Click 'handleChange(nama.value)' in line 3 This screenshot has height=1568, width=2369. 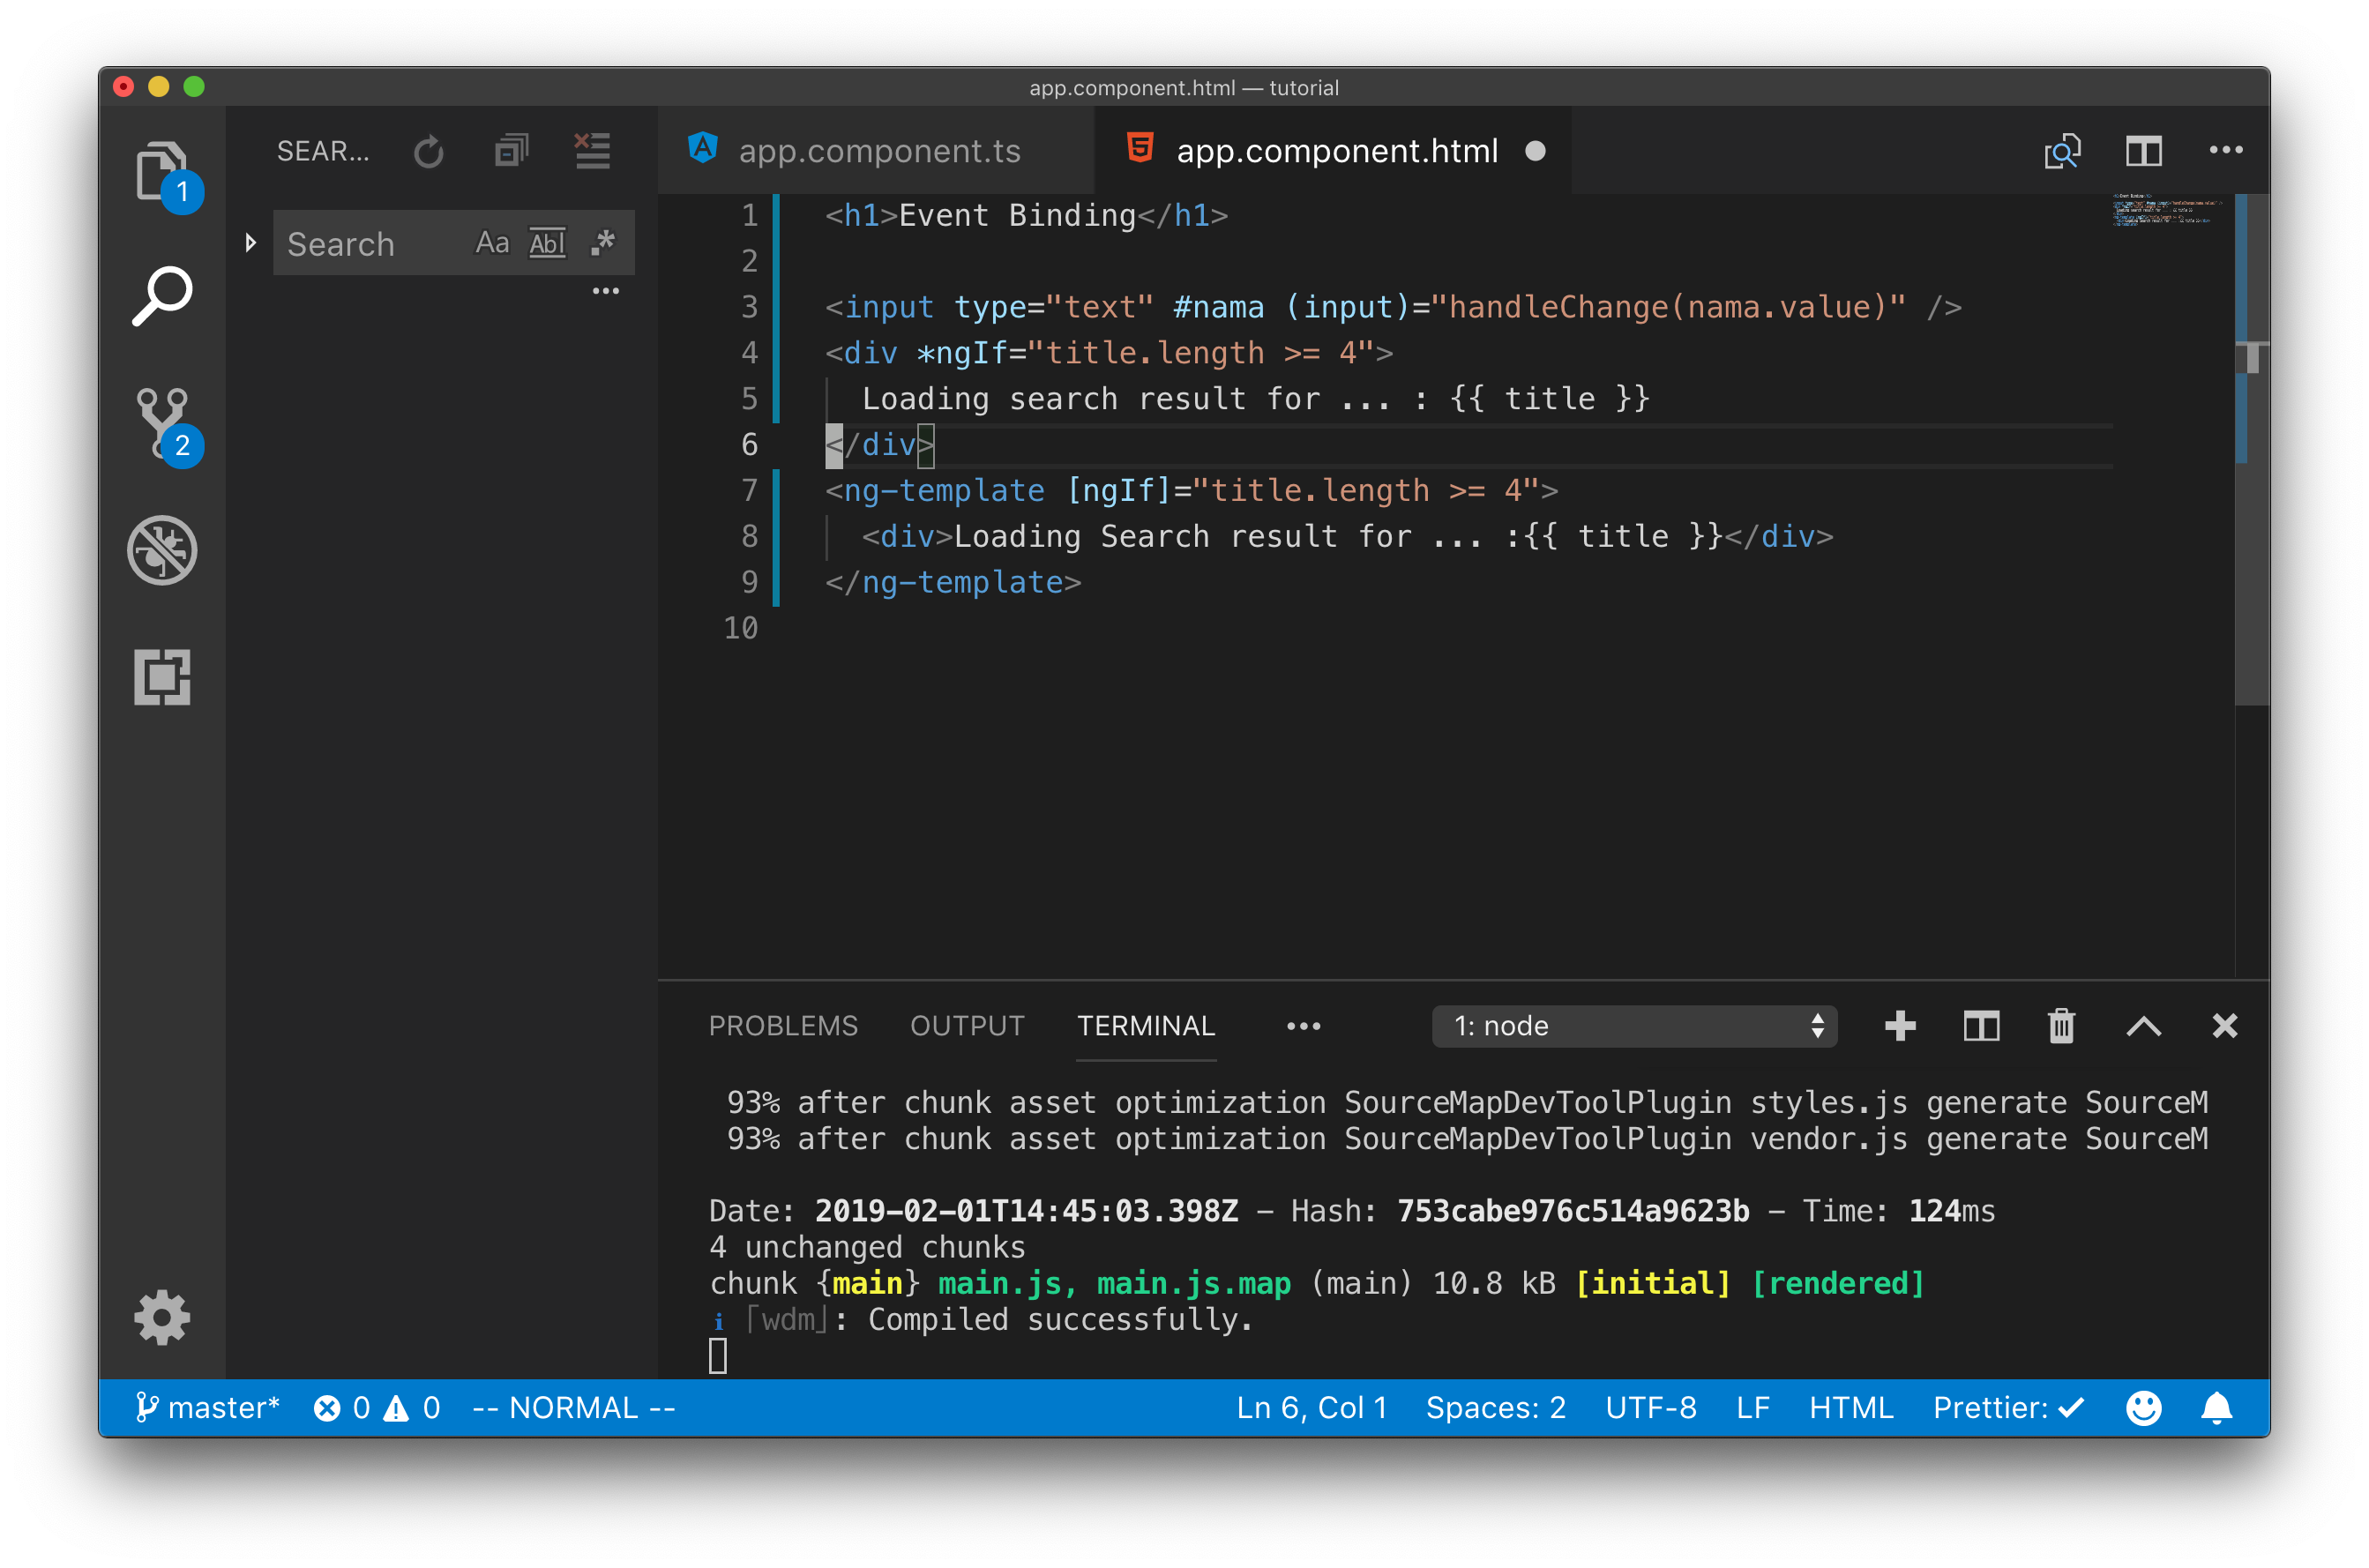click(x=1667, y=307)
